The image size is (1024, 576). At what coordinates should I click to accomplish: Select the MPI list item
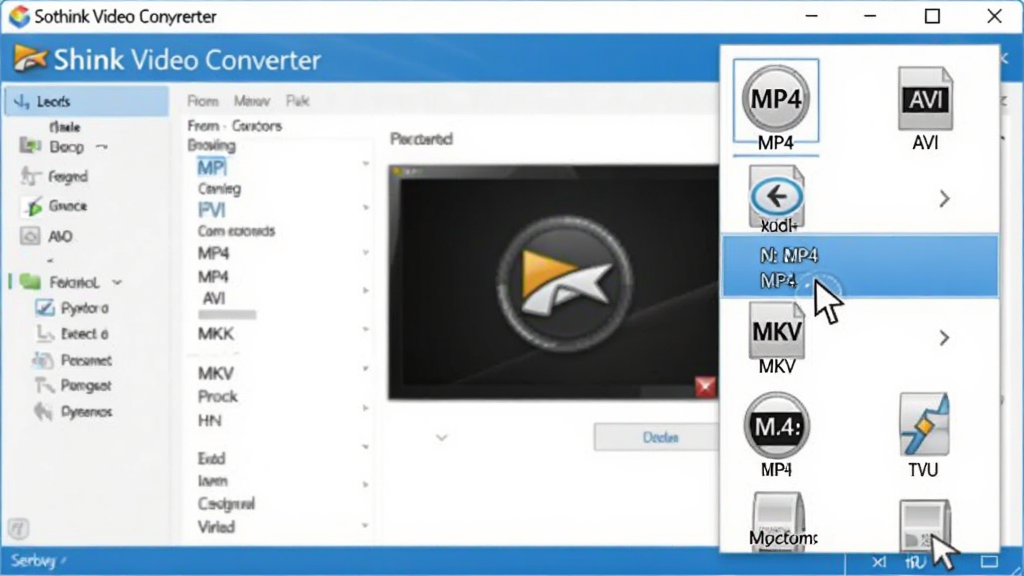212,168
